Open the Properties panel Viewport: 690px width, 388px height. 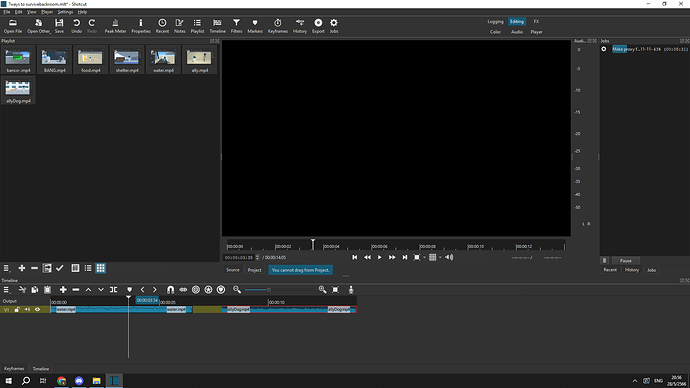pyautogui.click(x=141, y=26)
